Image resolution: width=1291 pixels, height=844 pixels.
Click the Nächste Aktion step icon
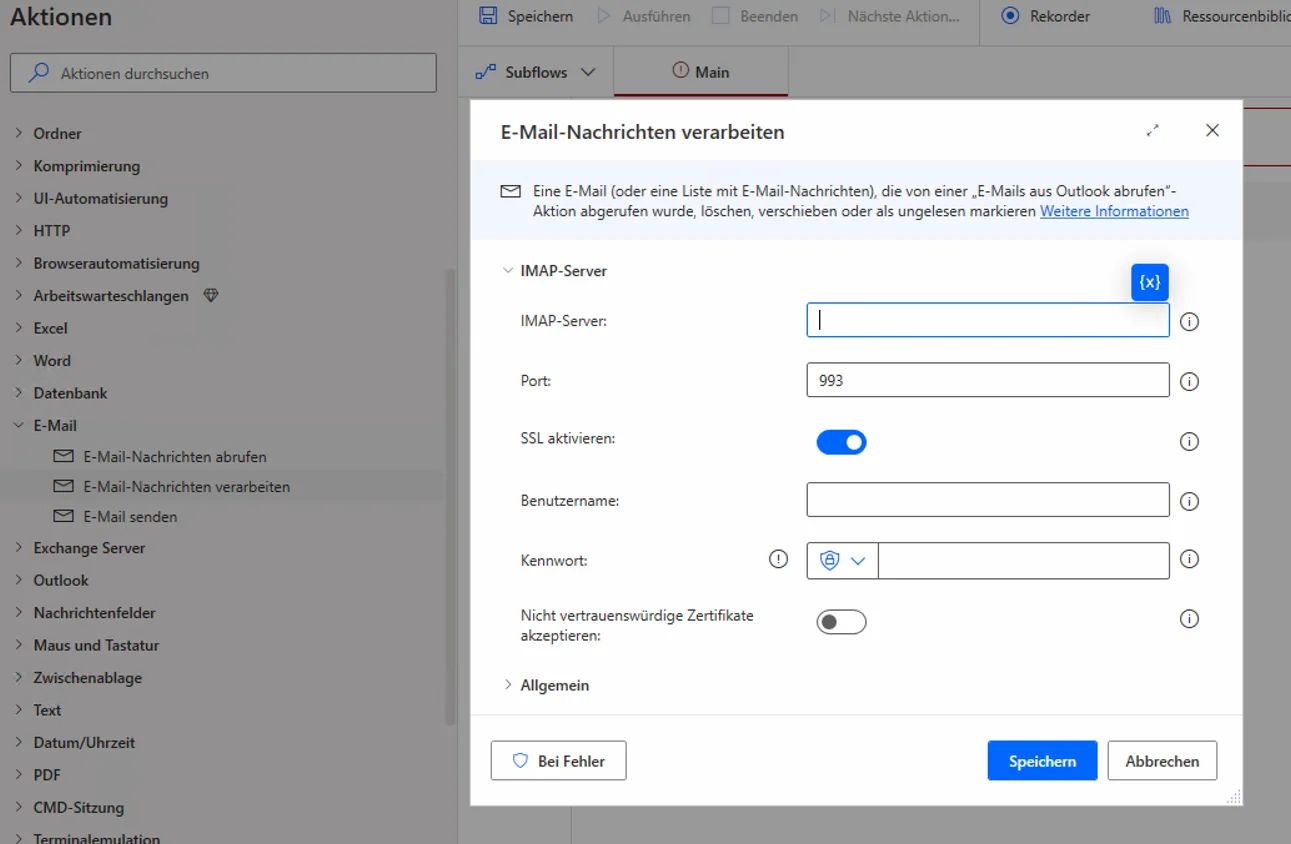tap(828, 16)
